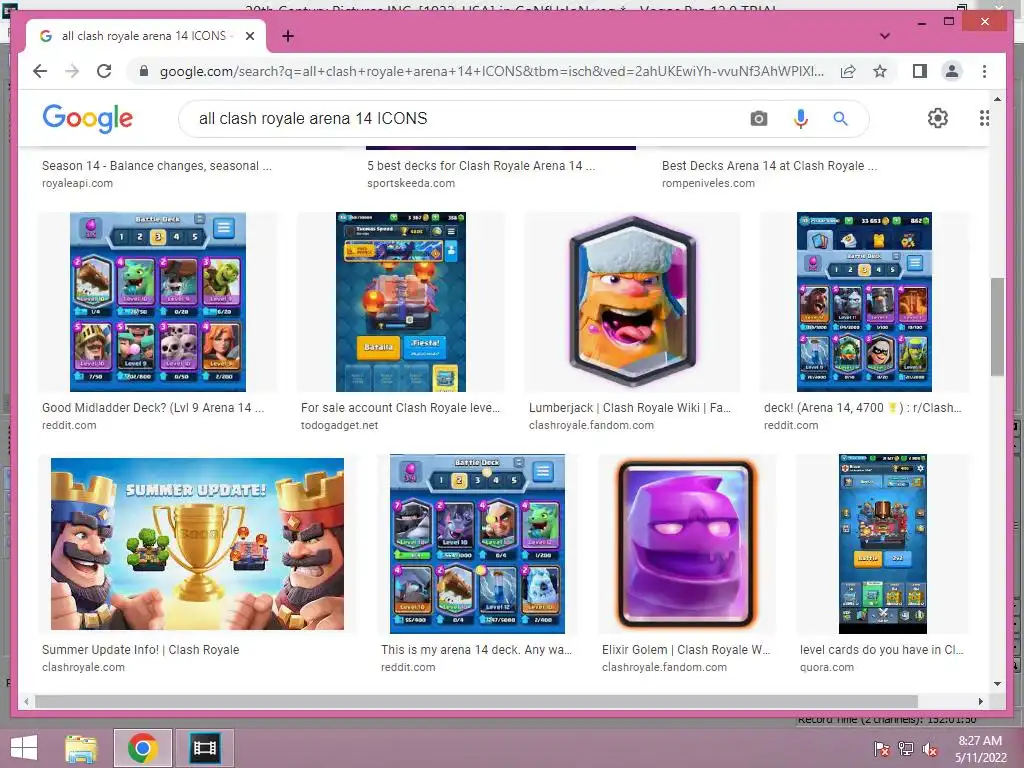Click the muted volume tray icon
Viewport: 1024px width, 768px height.
(930, 749)
